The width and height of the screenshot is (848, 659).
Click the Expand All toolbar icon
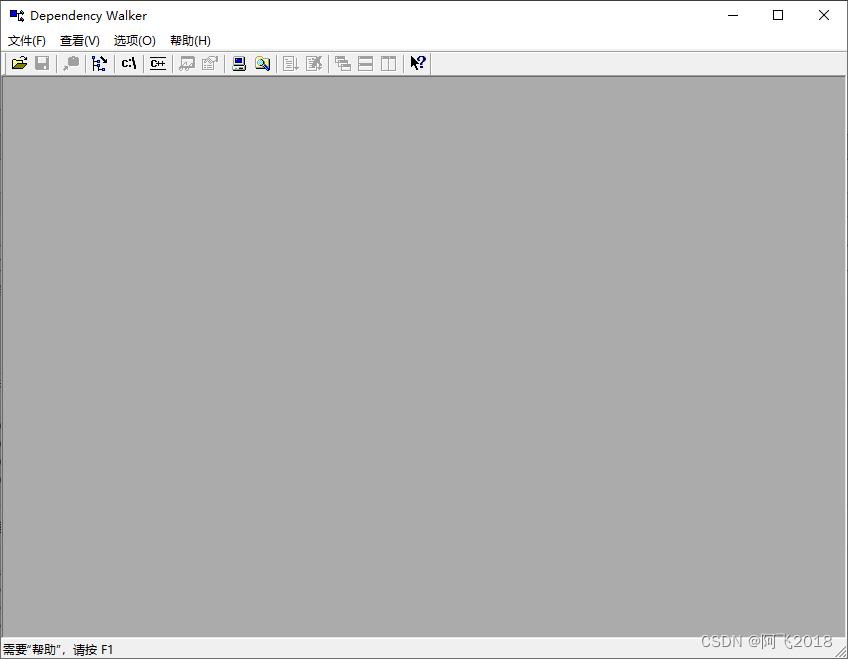pos(290,63)
